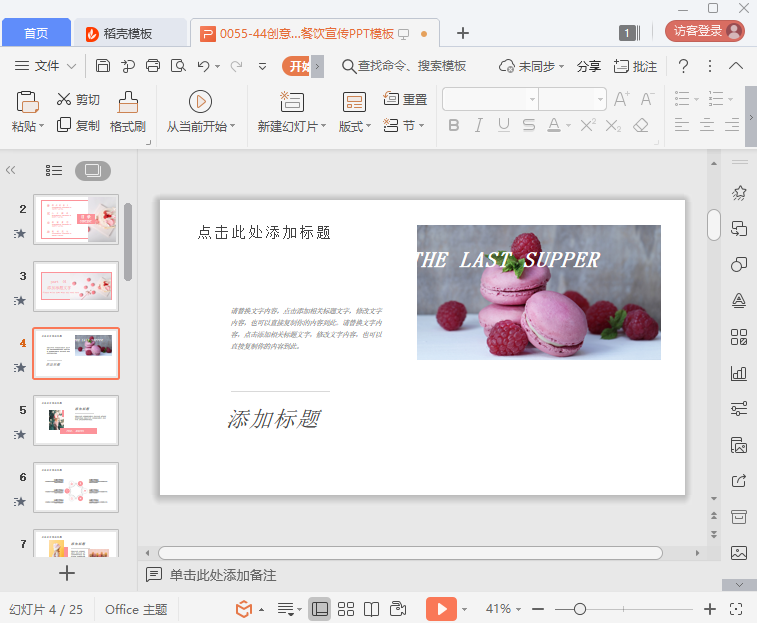Open the notes icon beside 单击此处添加备注
Screen dimensions: 757x623
point(154,575)
